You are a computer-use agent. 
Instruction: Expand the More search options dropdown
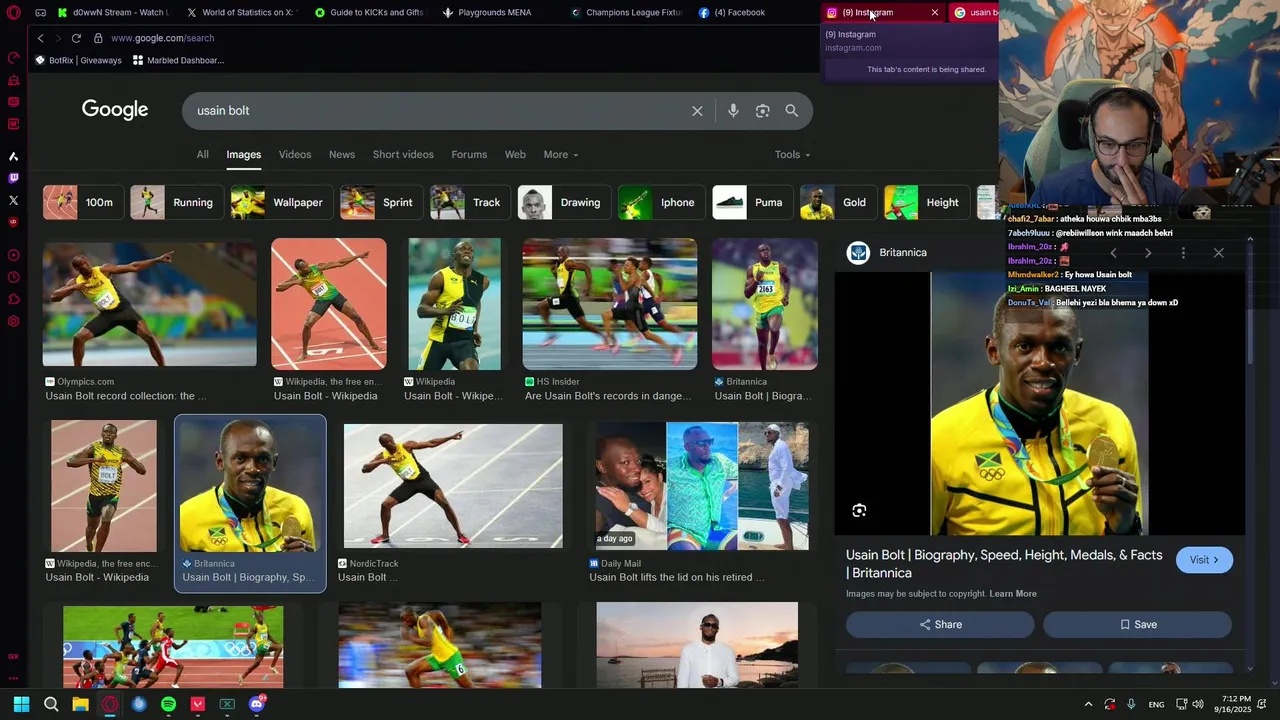[561, 155]
